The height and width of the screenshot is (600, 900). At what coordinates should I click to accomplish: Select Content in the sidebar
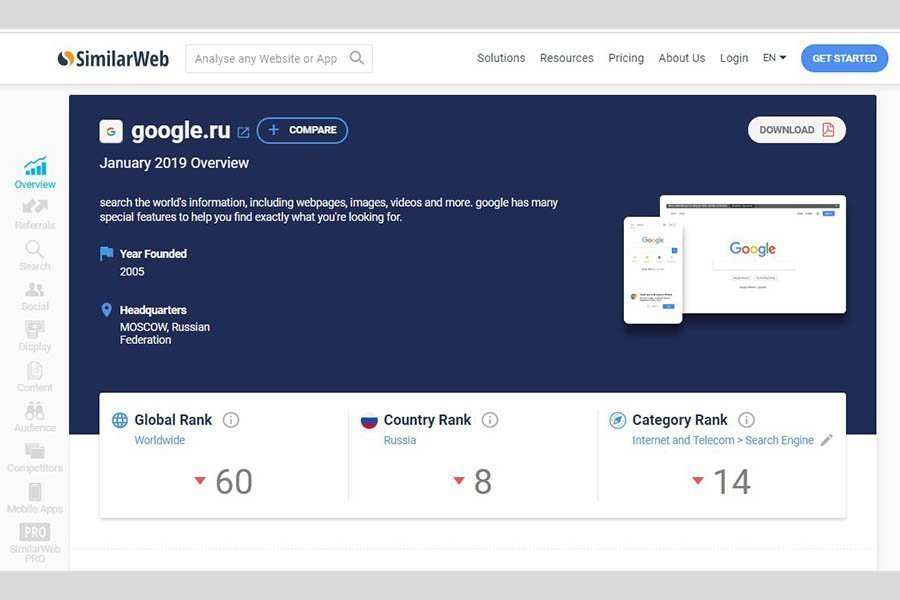click(34, 377)
